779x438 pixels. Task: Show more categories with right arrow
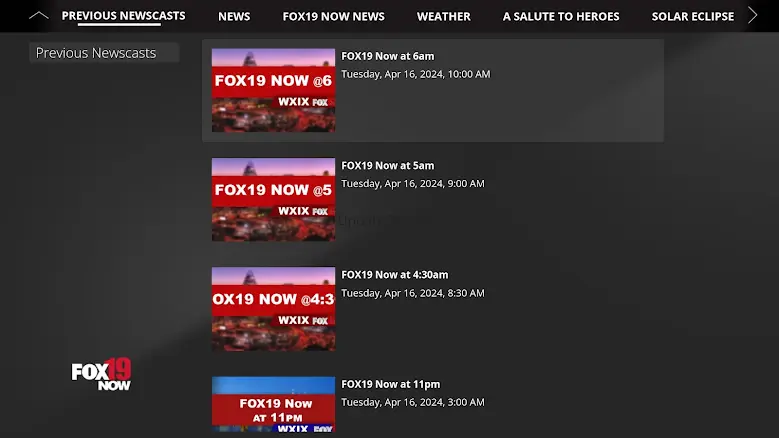click(753, 15)
